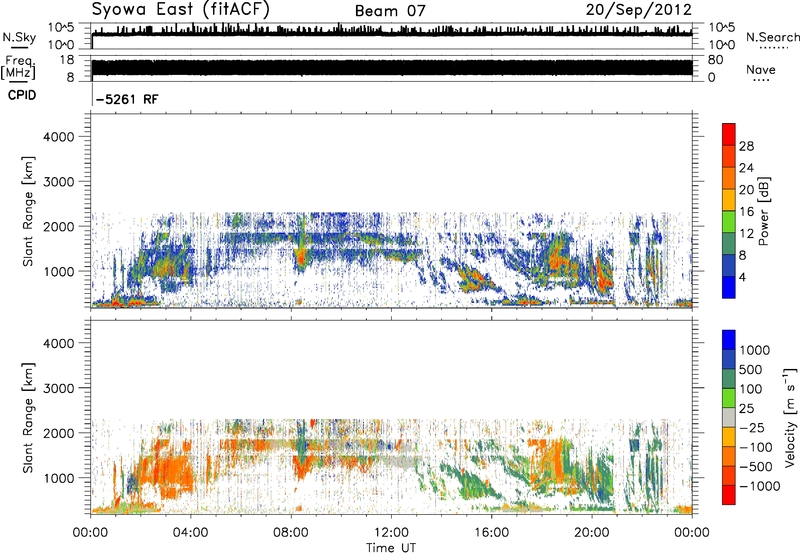The image size is (800, 554).
Task: Click the '1000' tick on velocity scale
Action: pyautogui.click(x=754, y=350)
